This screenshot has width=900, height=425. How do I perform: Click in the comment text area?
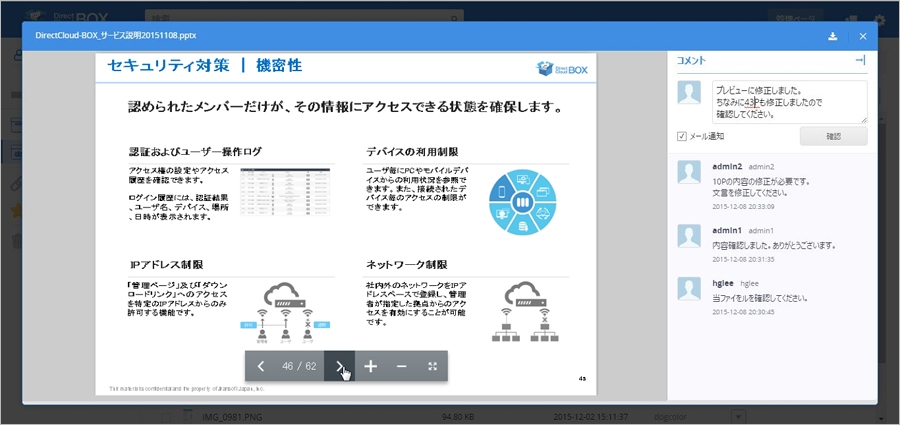click(x=789, y=102)
